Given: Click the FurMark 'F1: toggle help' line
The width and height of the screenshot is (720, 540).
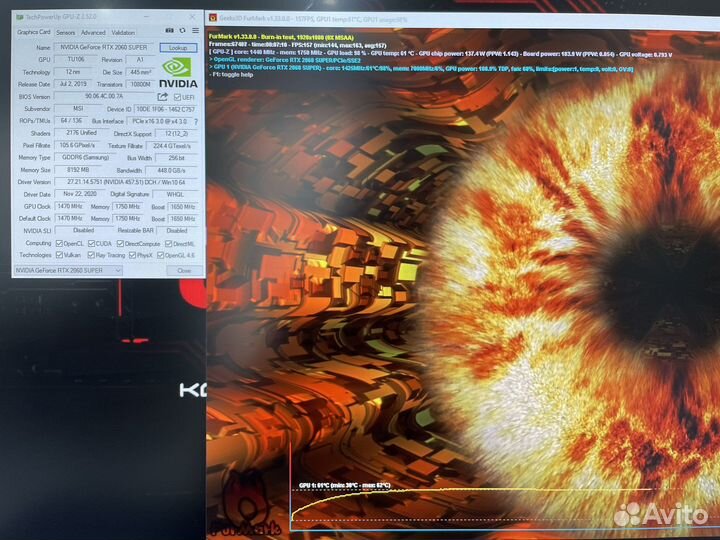Looking at the screenshot, I should tap(231, 75).
